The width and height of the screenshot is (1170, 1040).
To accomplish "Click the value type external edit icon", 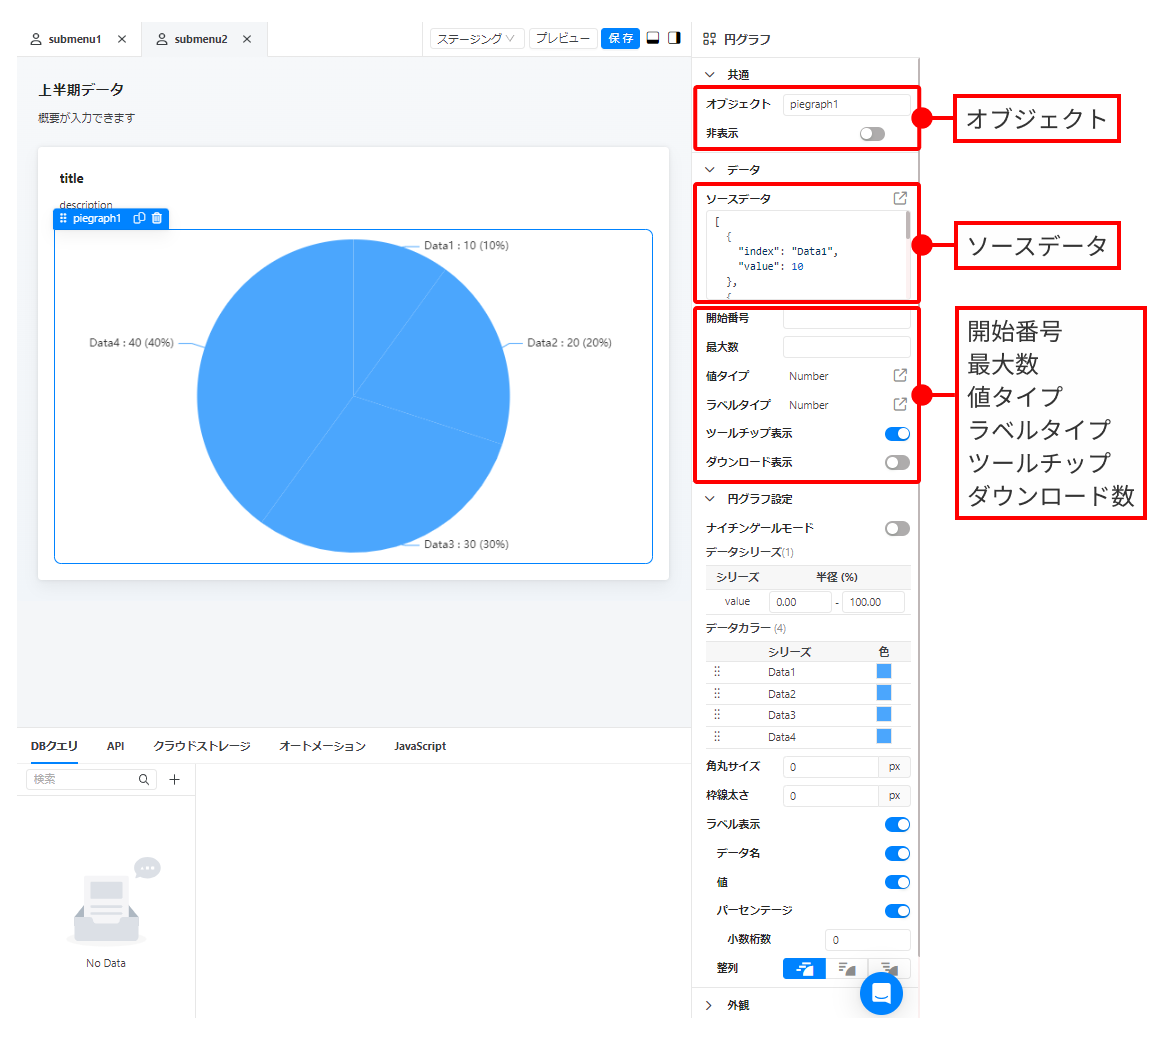I will pos(900,375).
